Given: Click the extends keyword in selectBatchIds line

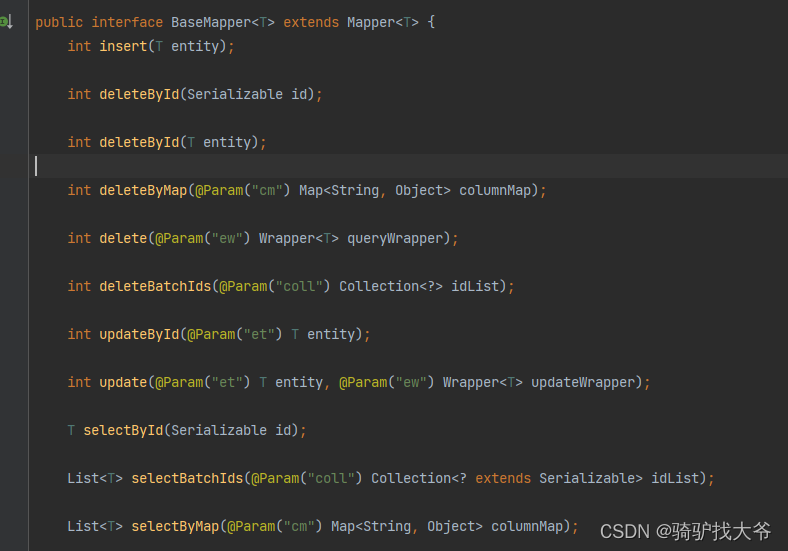Looking at the screenshot, I should pyautogui.click(x=503, y=478).
